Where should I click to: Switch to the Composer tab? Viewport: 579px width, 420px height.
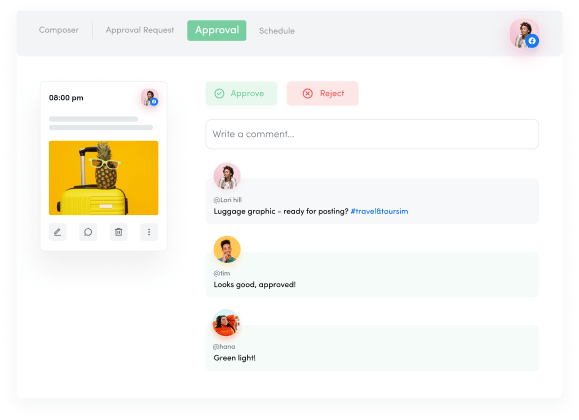coord(59,30)
